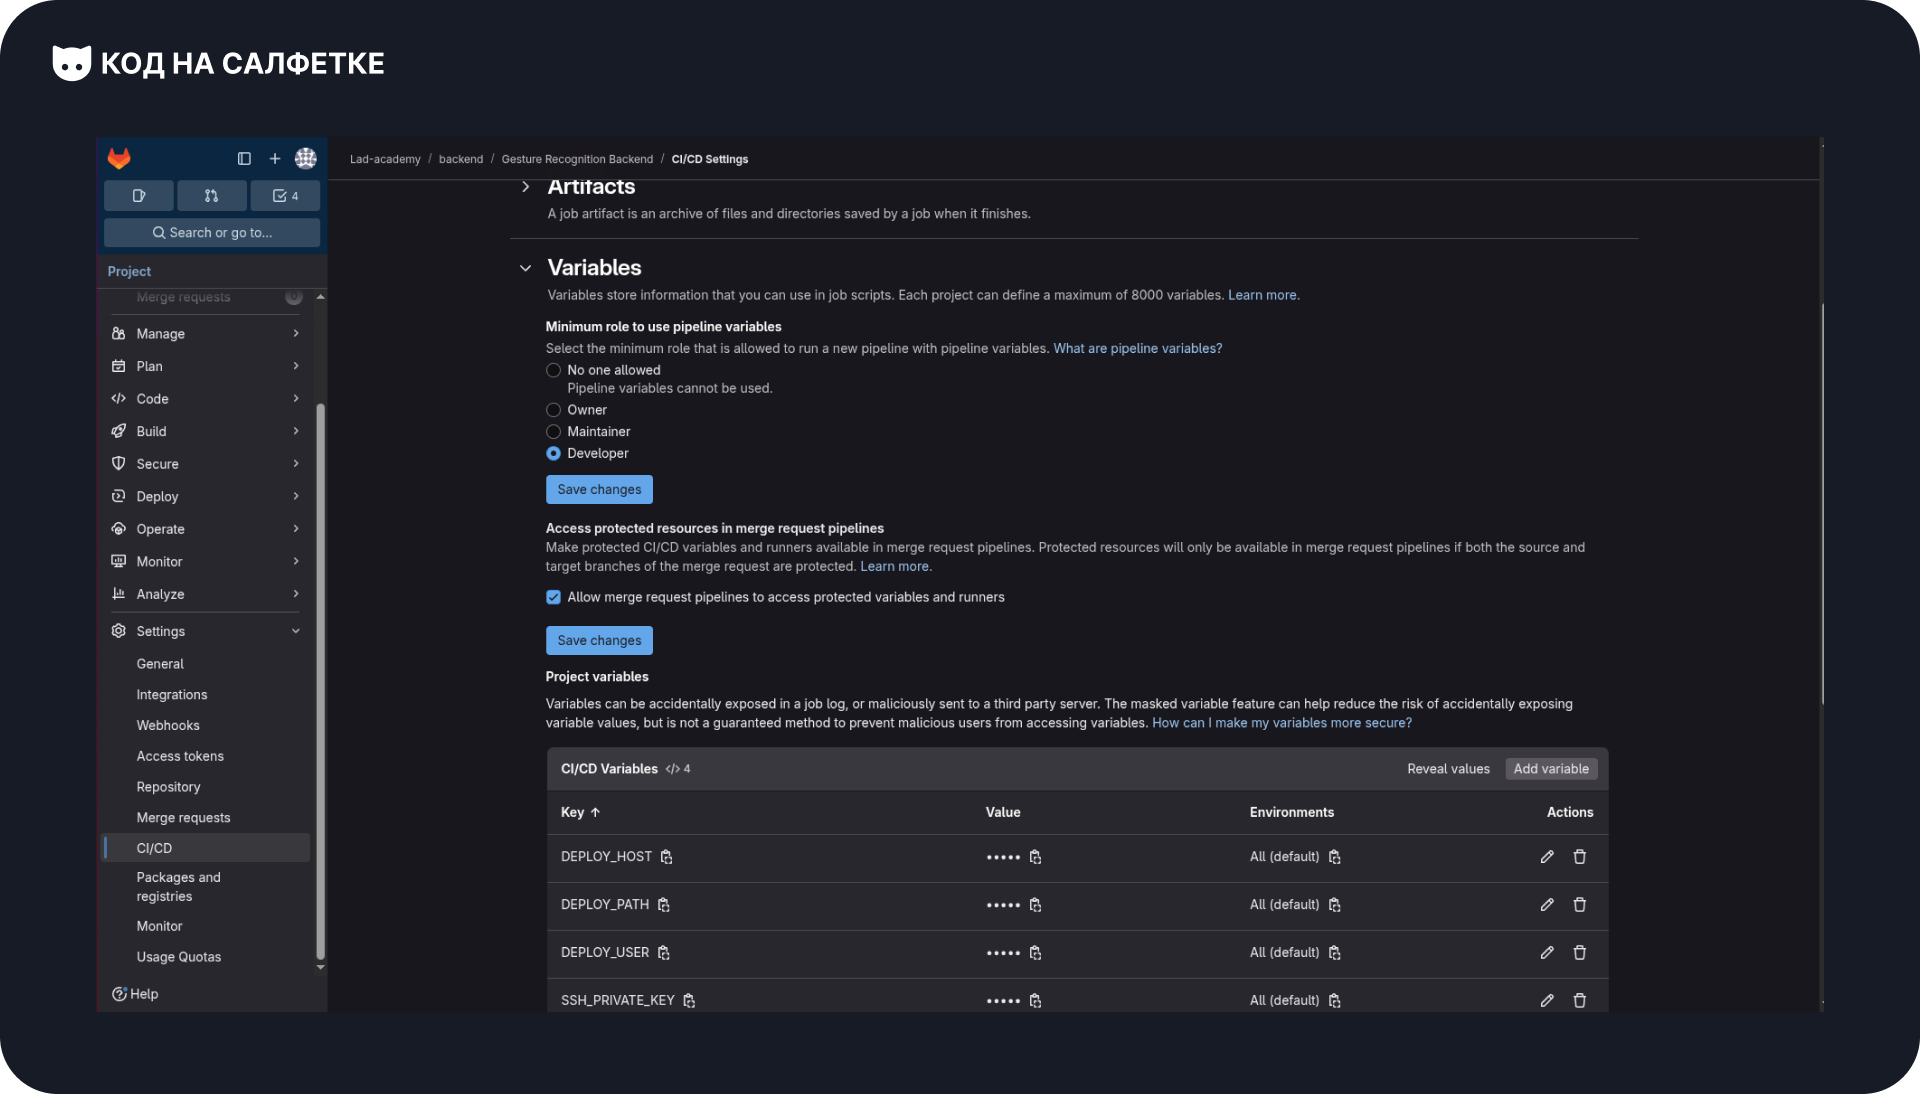Image resolution: width=1920 pixels, height=1094 pixels.
Task: Click the GitLab fox logo
Action: tap(119, 158)
